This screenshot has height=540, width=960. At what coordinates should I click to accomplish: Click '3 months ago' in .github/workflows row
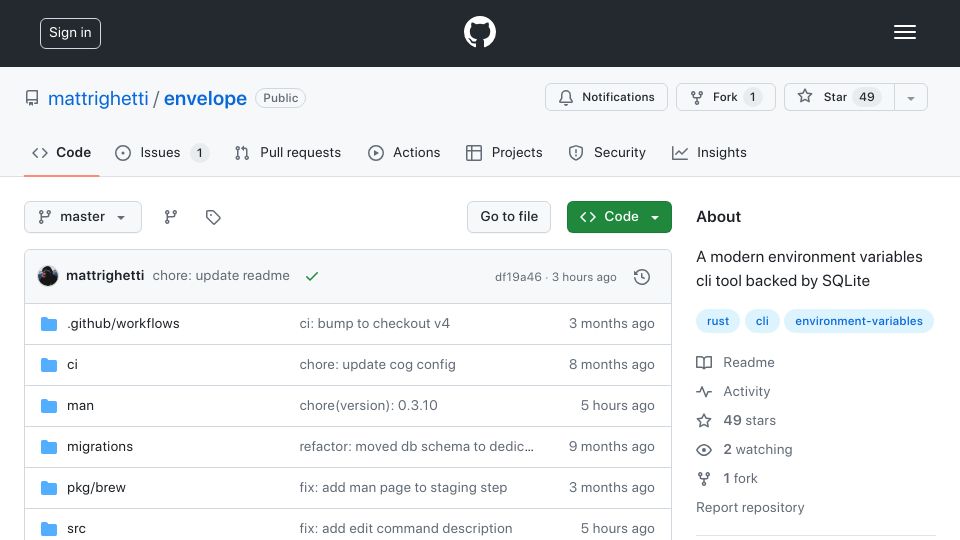click(x=612, y=323)
